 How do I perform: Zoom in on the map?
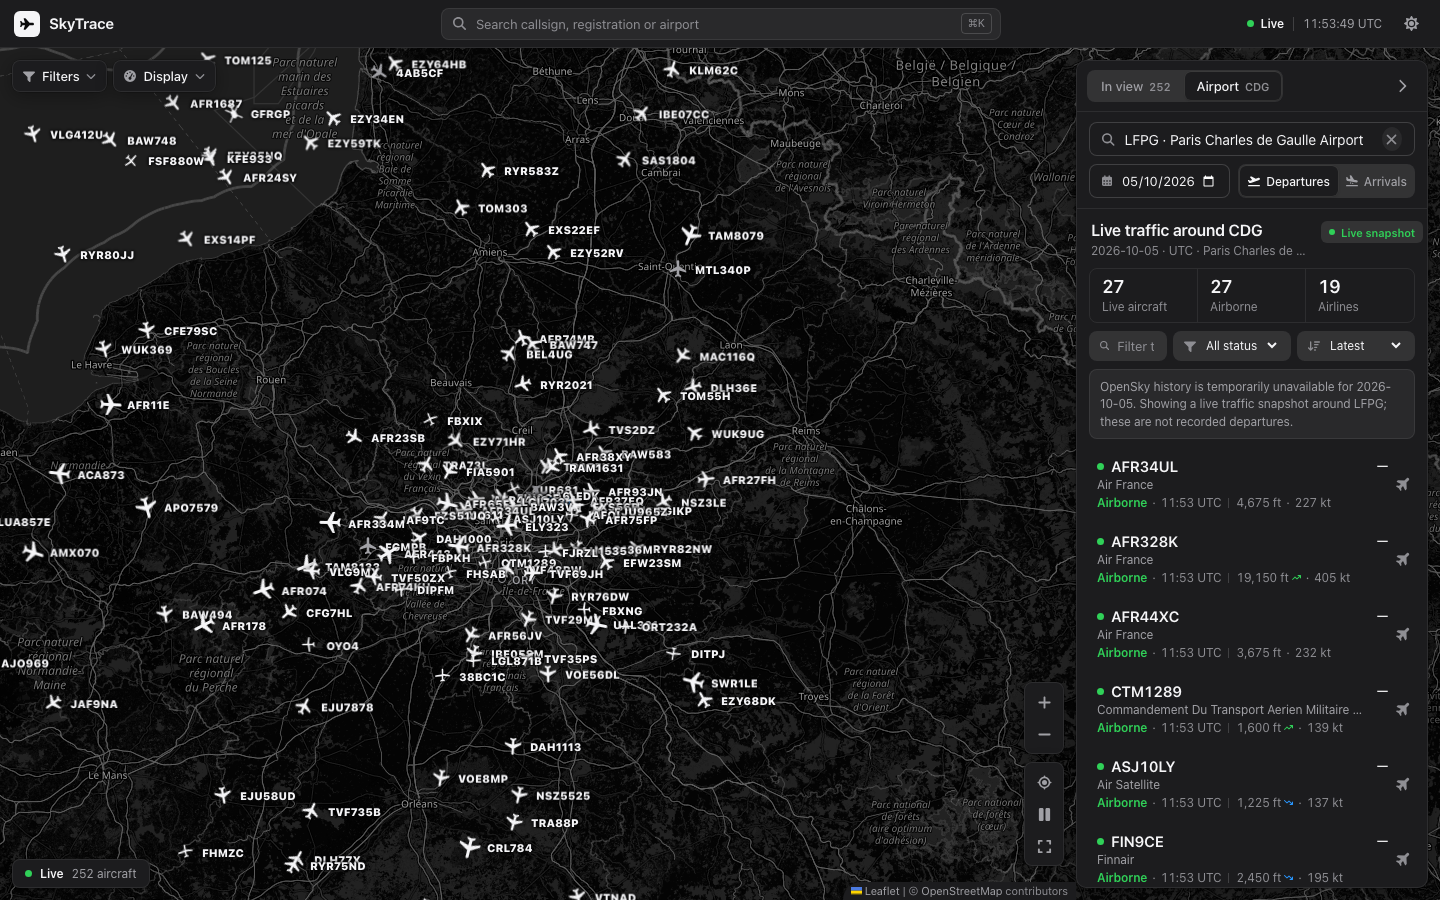[1044, 703]
